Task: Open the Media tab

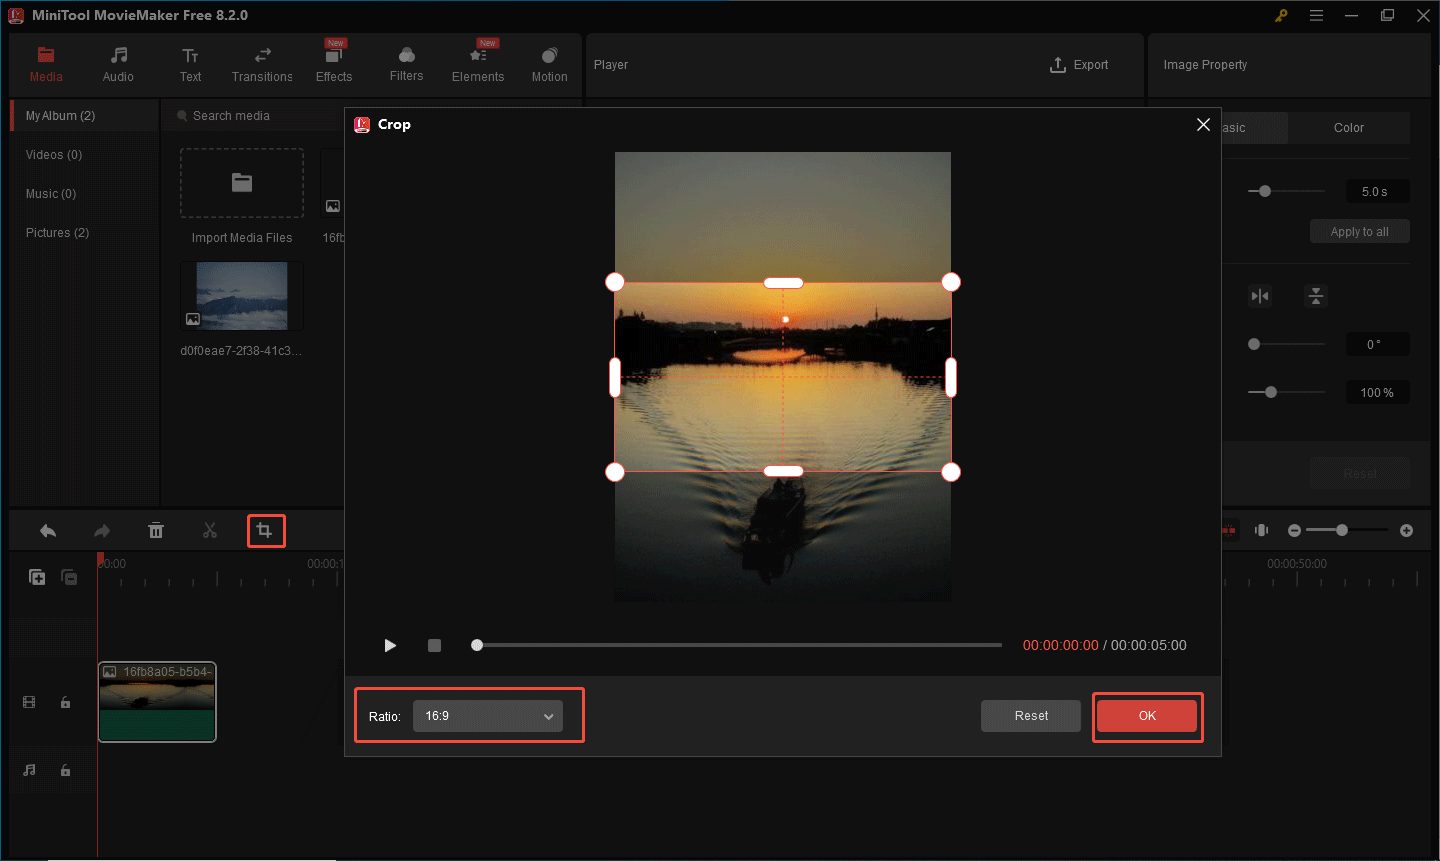Action: point(46,64)
